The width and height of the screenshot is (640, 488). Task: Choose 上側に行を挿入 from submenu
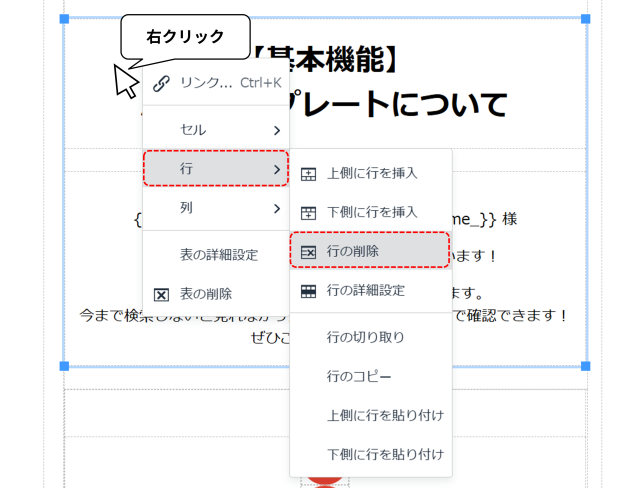371,174
